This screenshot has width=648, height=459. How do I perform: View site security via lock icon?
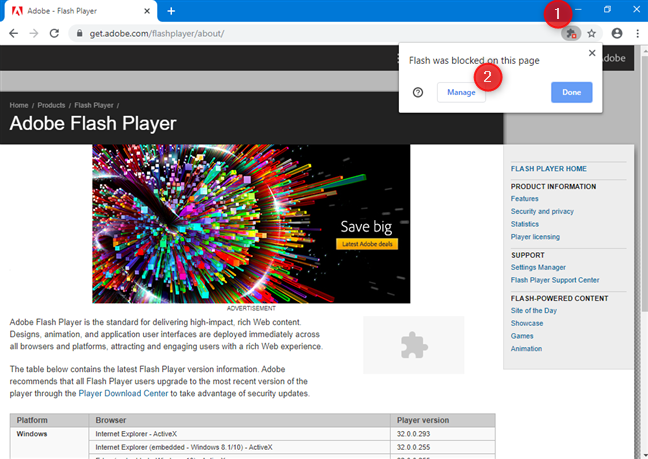(80, 33)
